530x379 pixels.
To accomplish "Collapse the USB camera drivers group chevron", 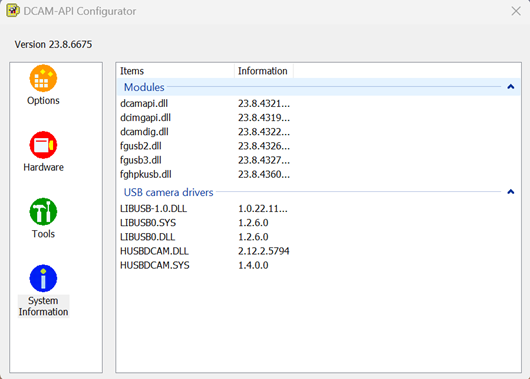I will click(x=511, y=192).
